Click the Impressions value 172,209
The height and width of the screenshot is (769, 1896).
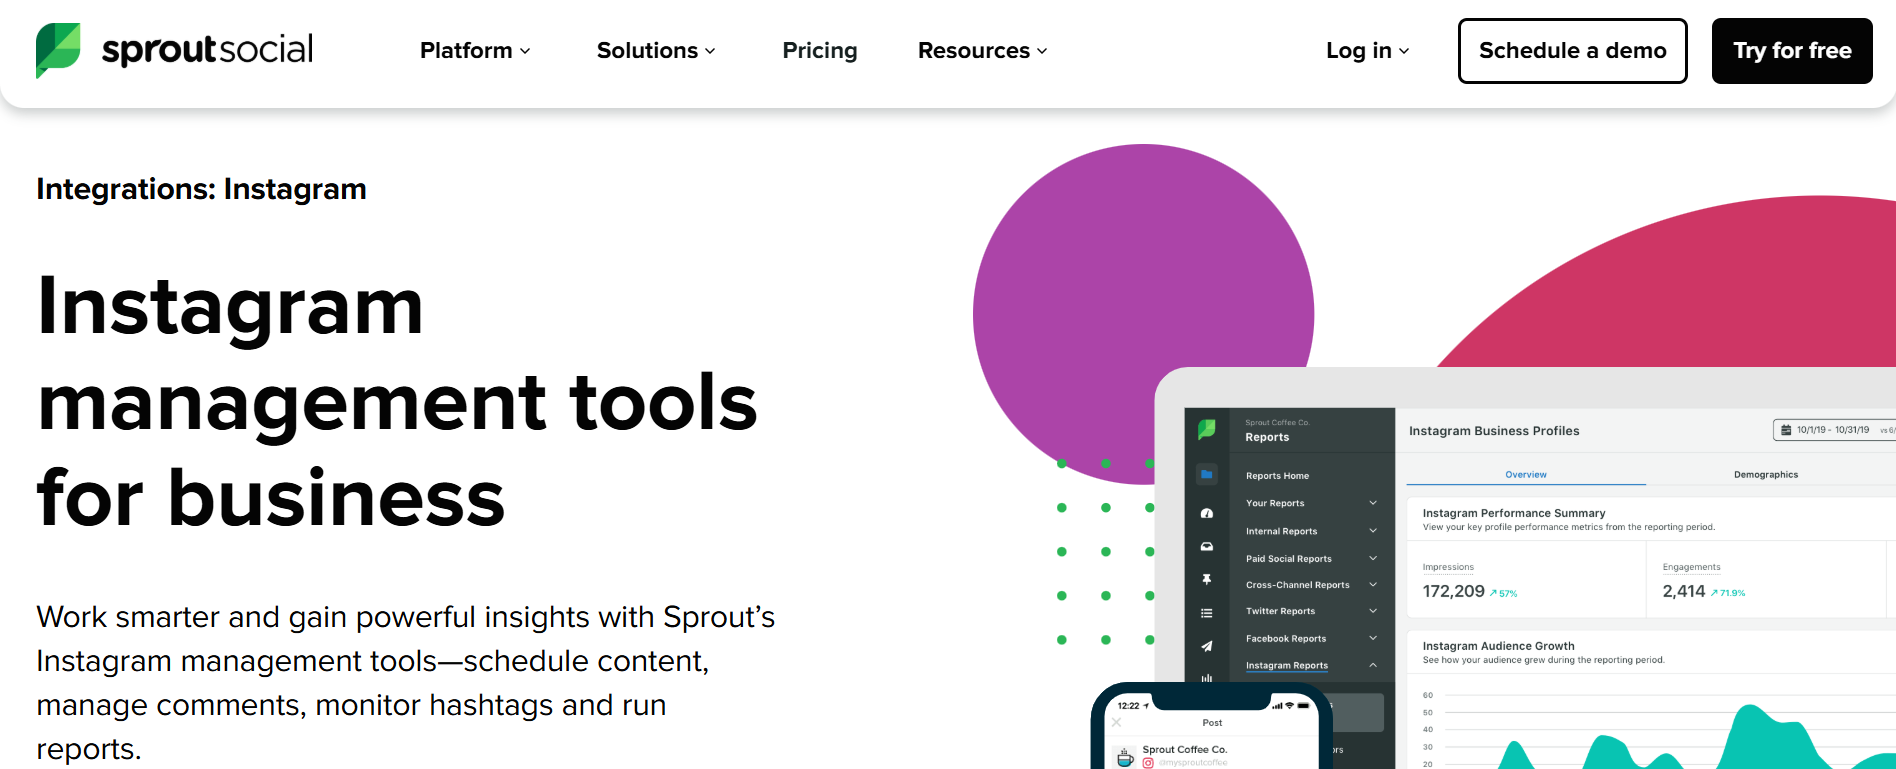tap(1453, 591)
